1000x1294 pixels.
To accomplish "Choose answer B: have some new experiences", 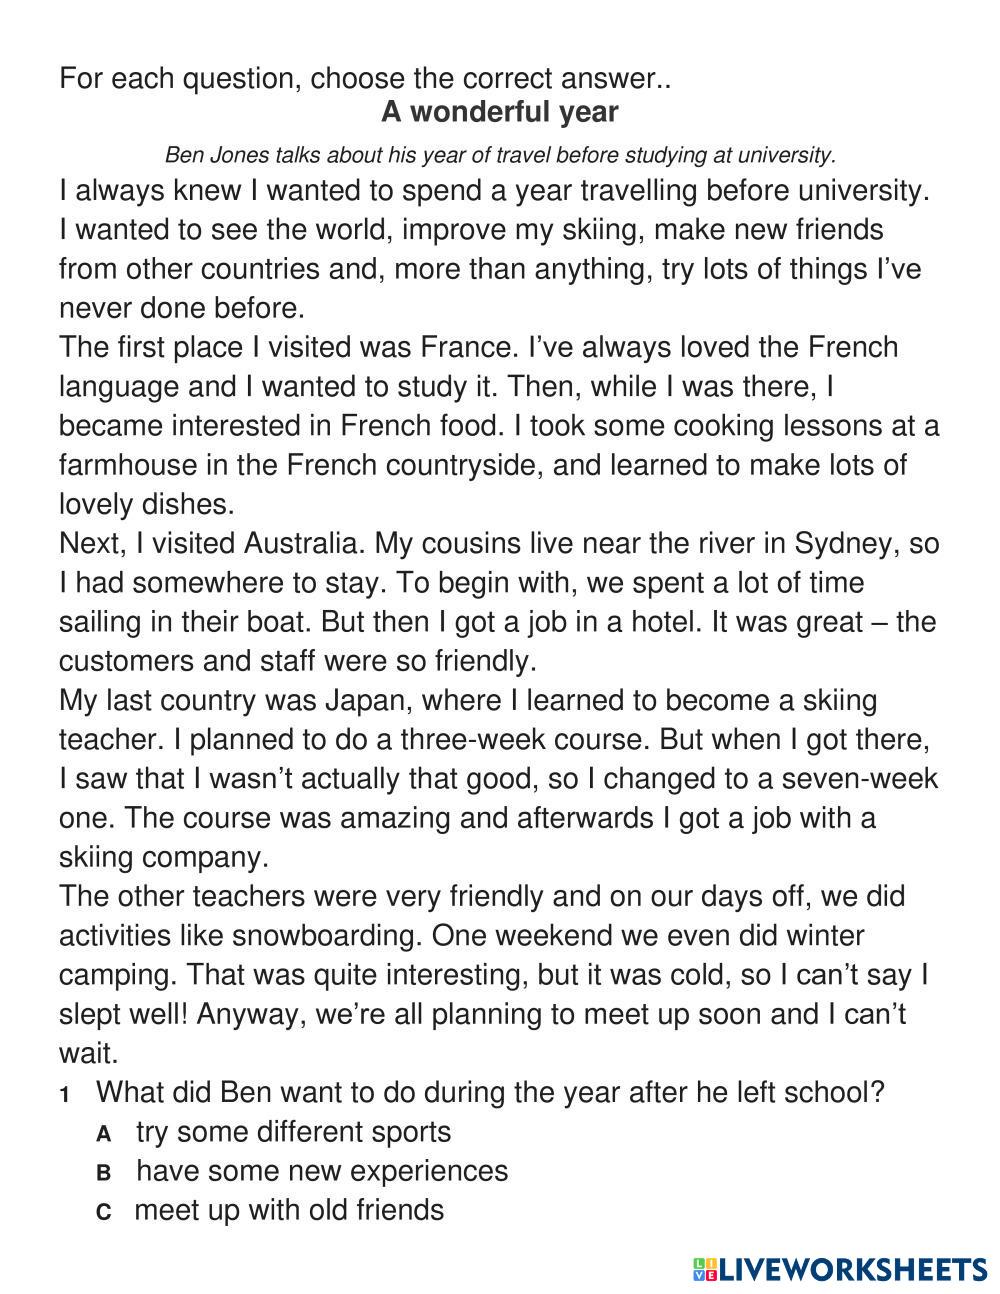I will (x=322, y=1170).
